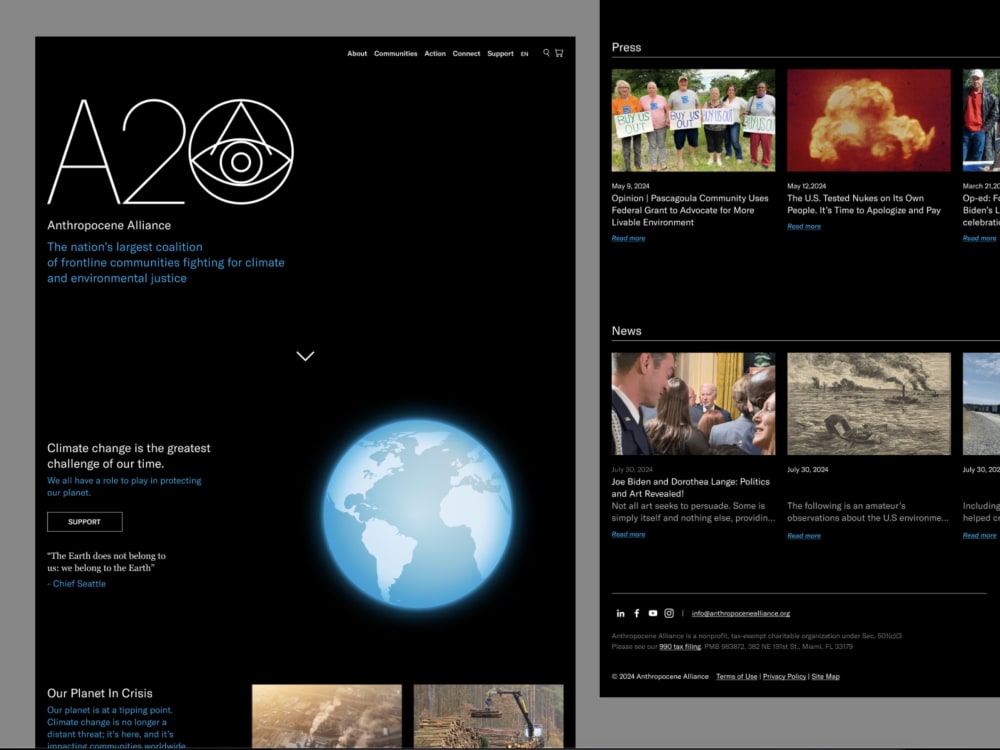Read more on Pascagoula Community opinion

point(628,239)
